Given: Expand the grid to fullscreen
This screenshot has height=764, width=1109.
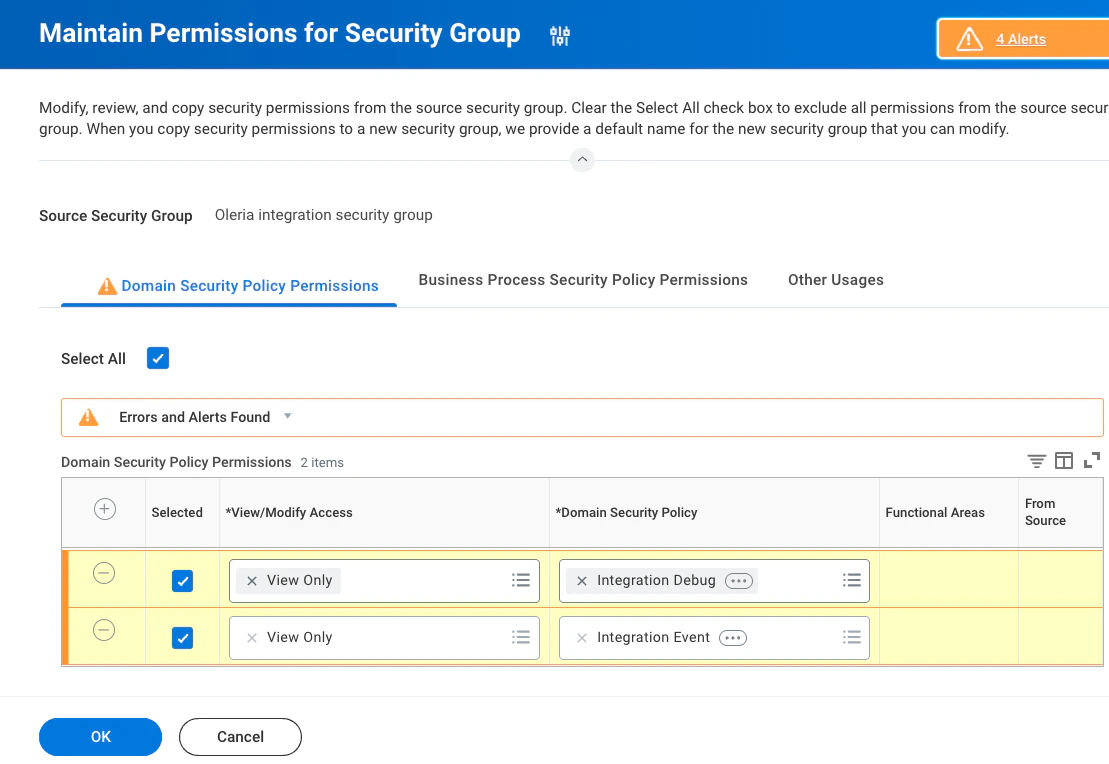Looking at the screenshot, I should 1092,460.
